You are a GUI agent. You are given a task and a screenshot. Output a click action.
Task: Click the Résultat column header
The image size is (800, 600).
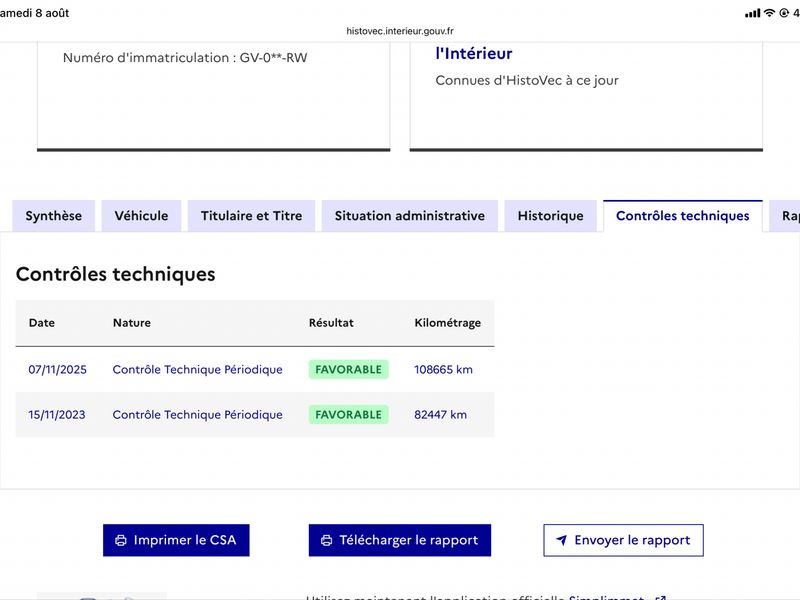click(x=331, y=323)
